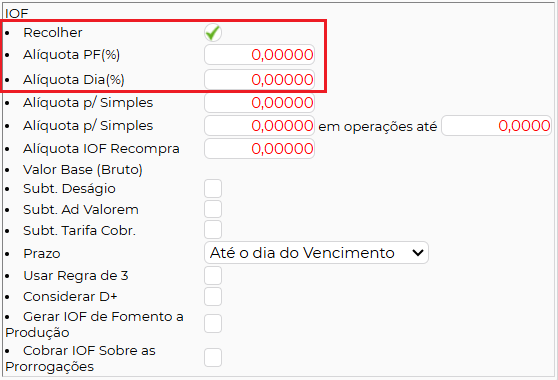This screenshot has height=380, width=558.
Task: Enable Usar Regra de 3 checkbox
Action: tap(213, 276)
